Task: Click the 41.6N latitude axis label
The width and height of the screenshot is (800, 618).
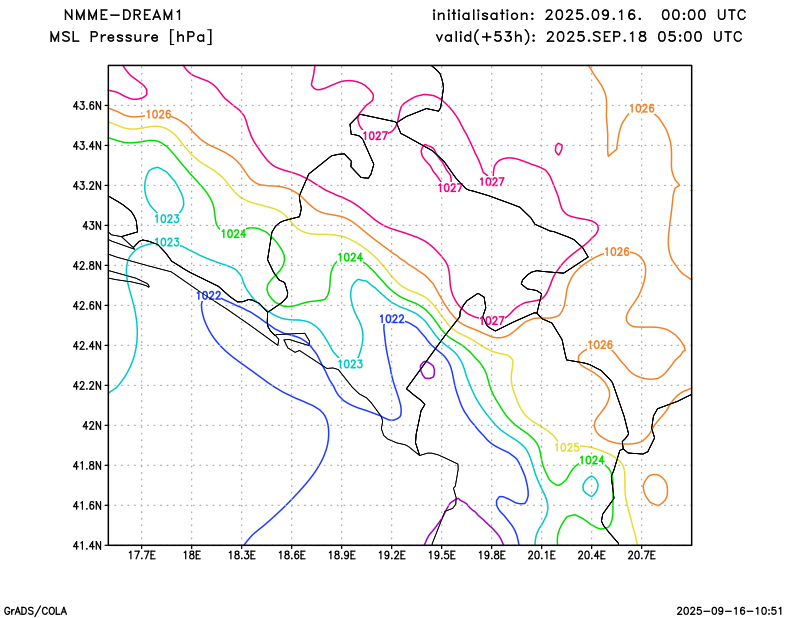Action: (87, 505)
